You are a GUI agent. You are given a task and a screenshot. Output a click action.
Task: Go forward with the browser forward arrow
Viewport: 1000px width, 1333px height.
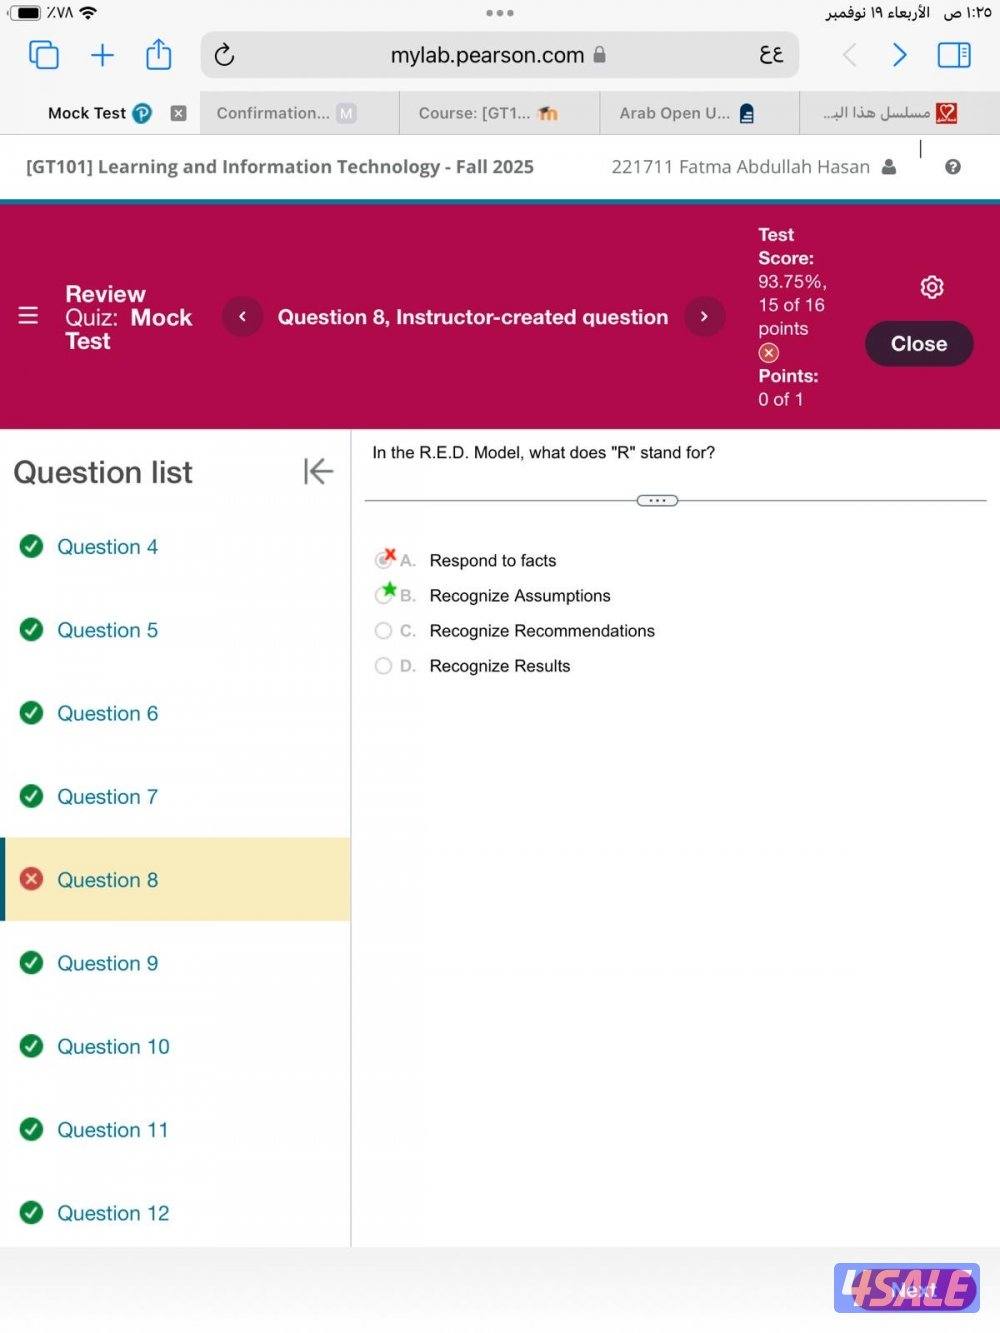899,55
